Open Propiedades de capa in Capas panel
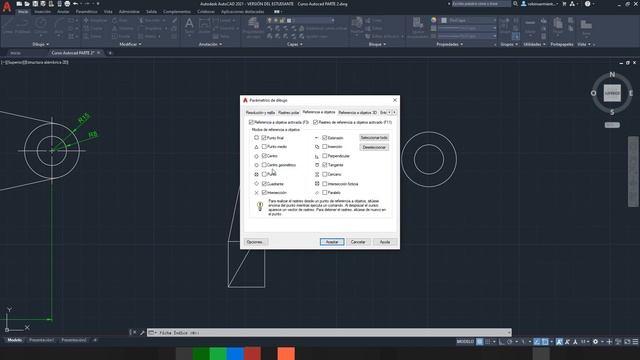This screenshot has height=360, width=640. tap(253, 28)
